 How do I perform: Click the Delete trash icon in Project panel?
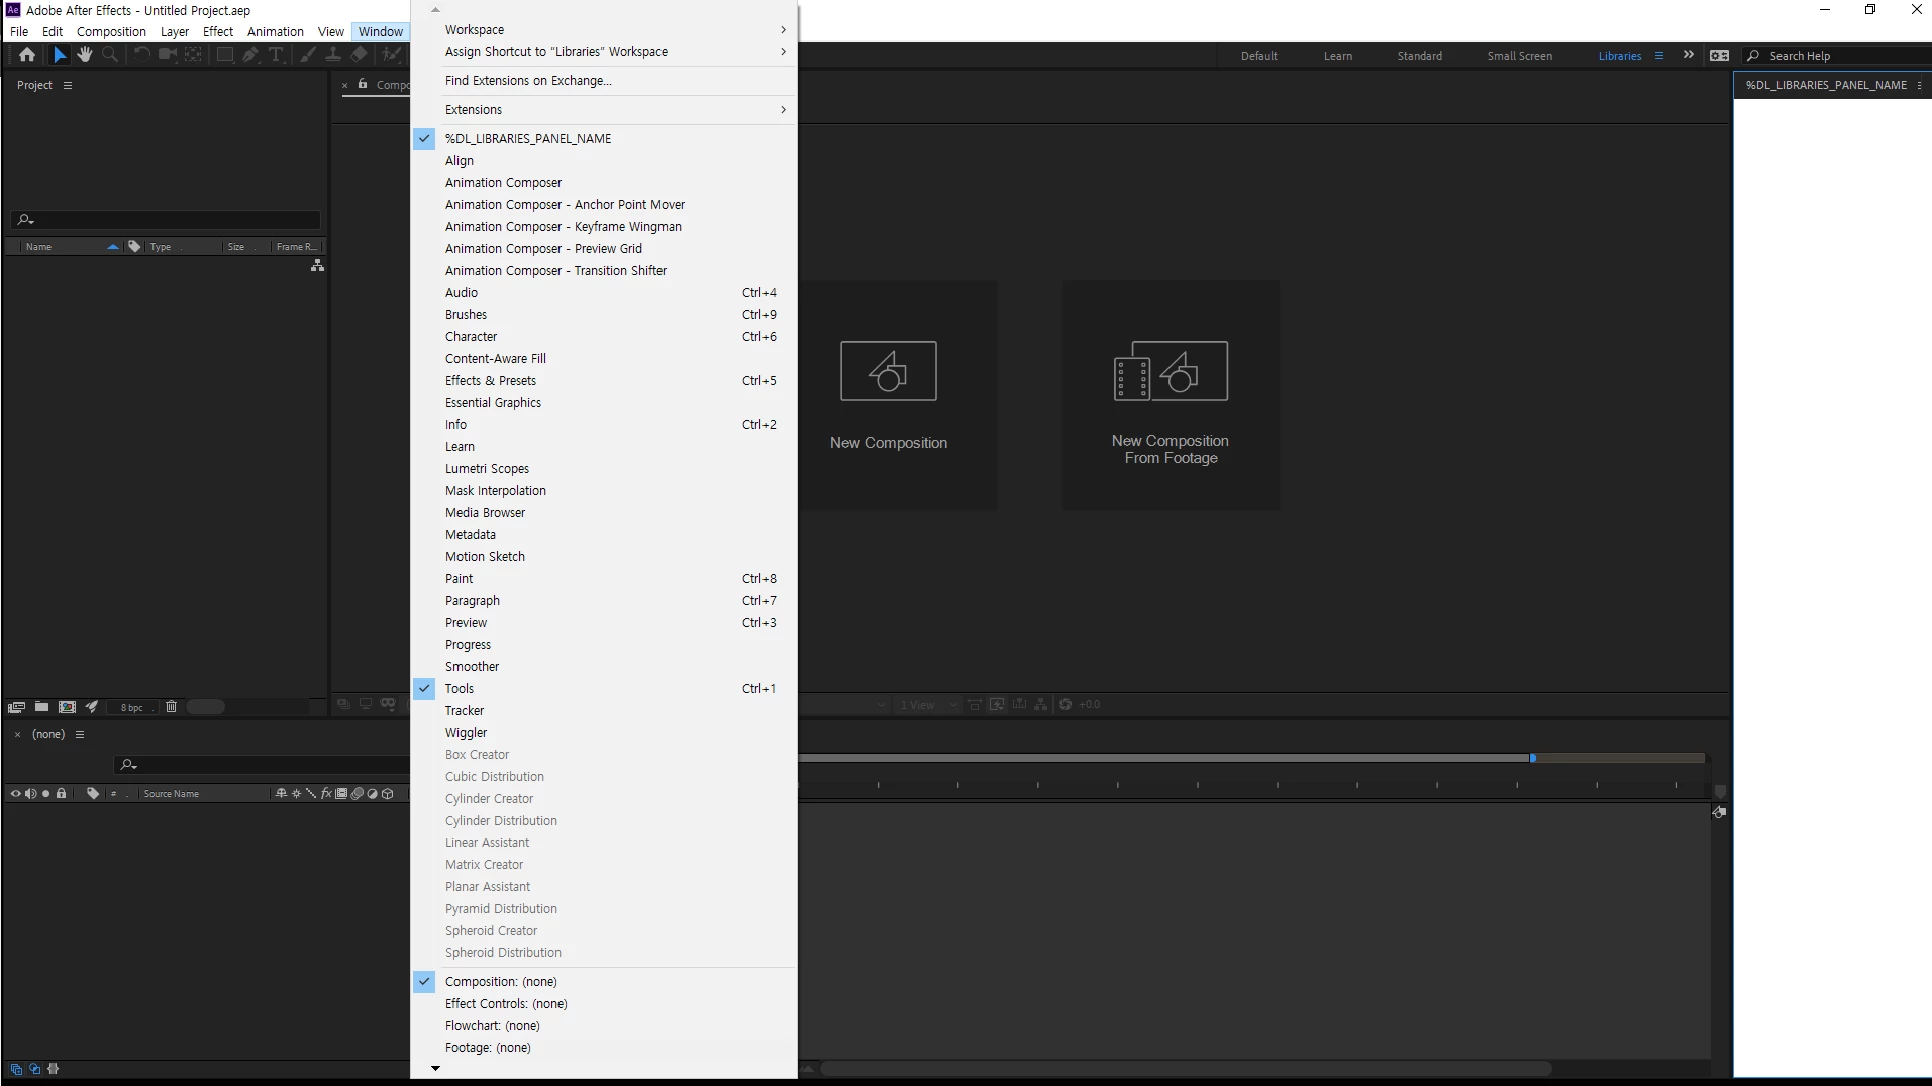171,707
